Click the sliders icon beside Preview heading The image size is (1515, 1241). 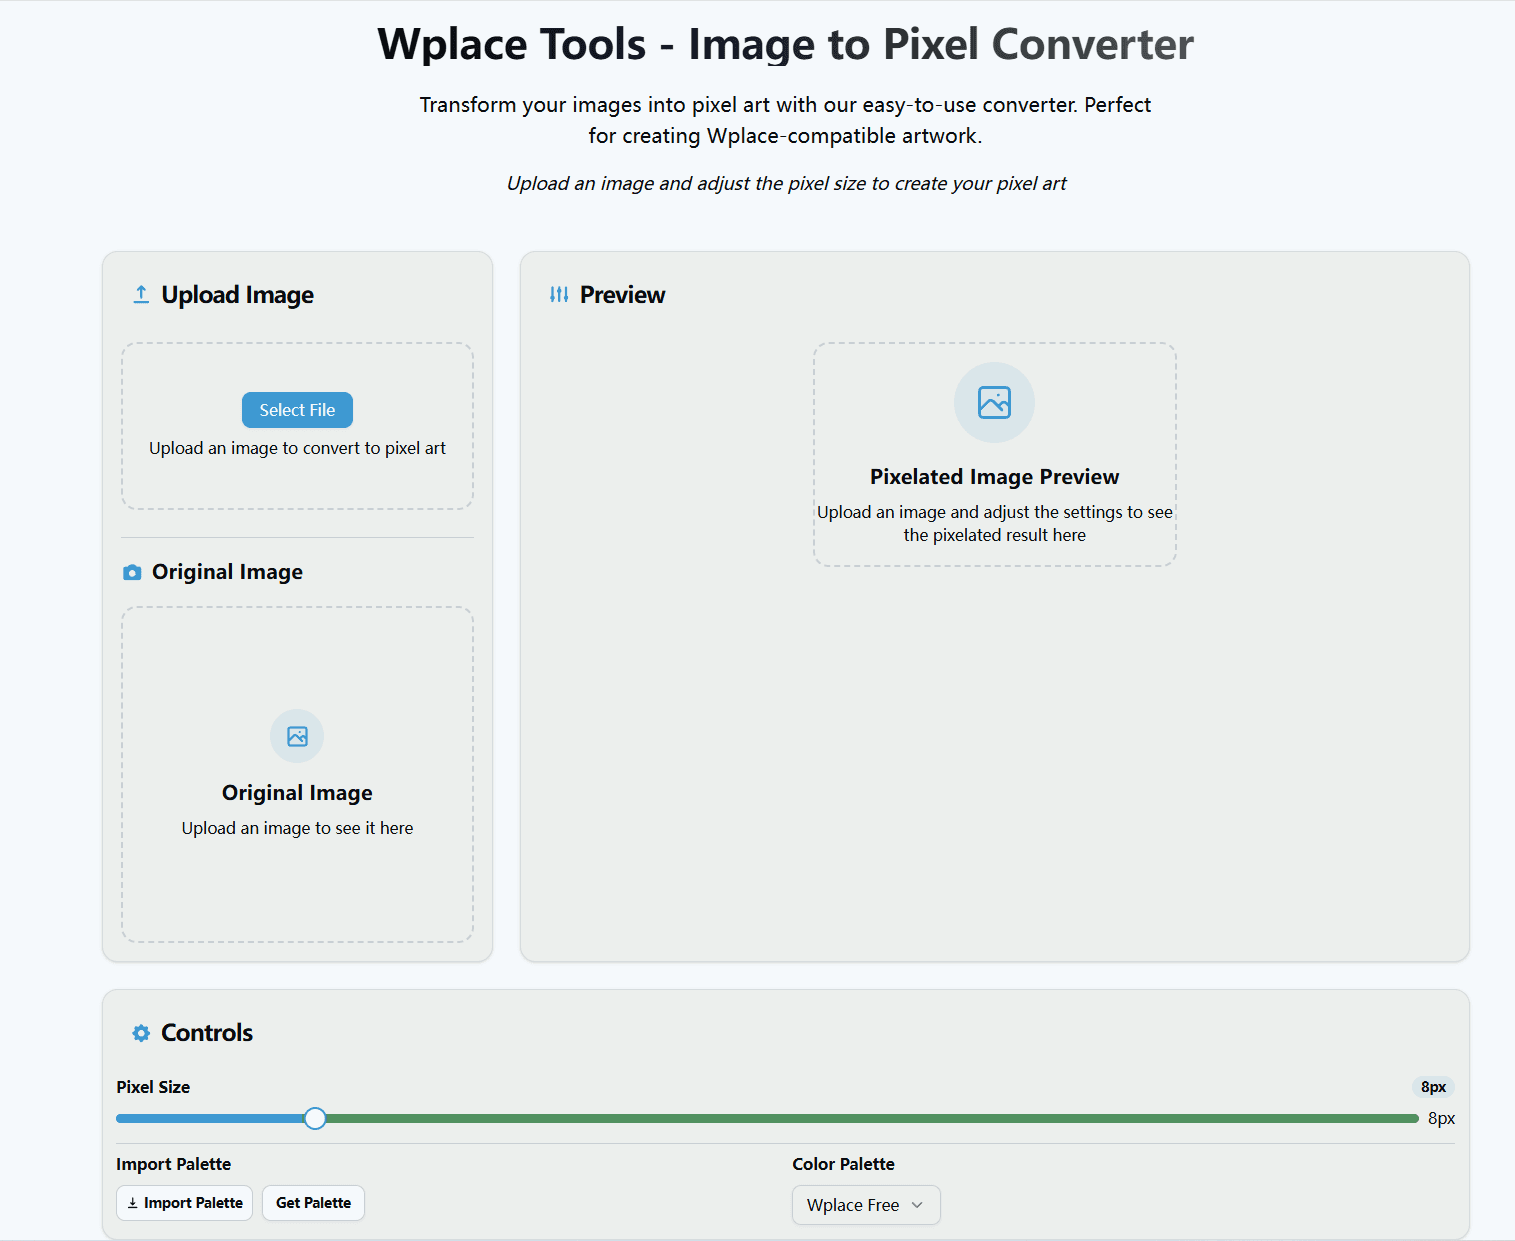(559, 294)
